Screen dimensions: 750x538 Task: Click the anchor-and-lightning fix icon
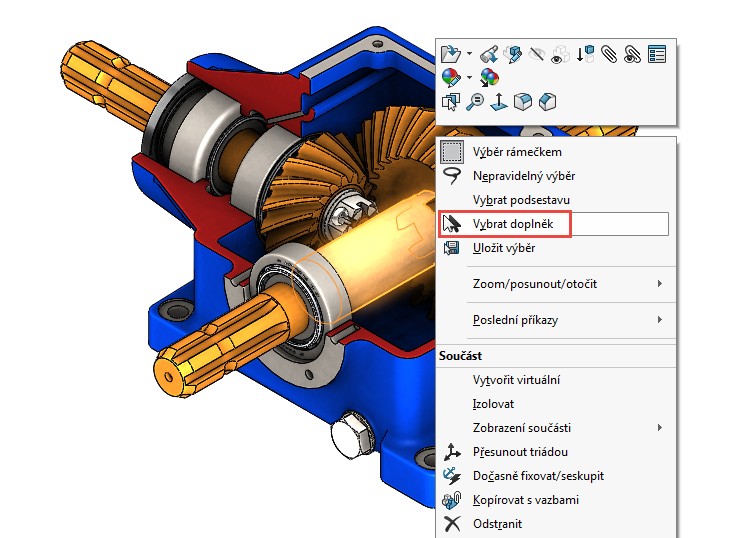pyautogui.click(x=452, y=476)
